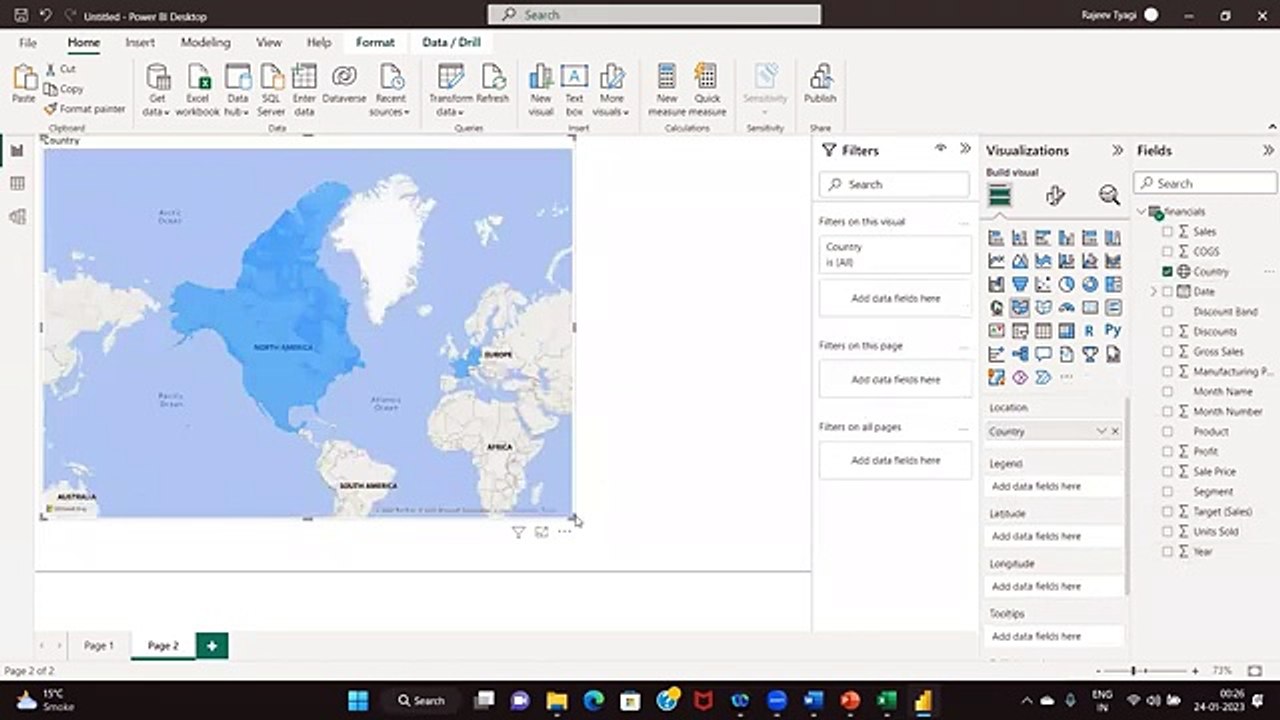Open the File menu
The width and height of the screenshot is (1280, 720).
(28, 43)
